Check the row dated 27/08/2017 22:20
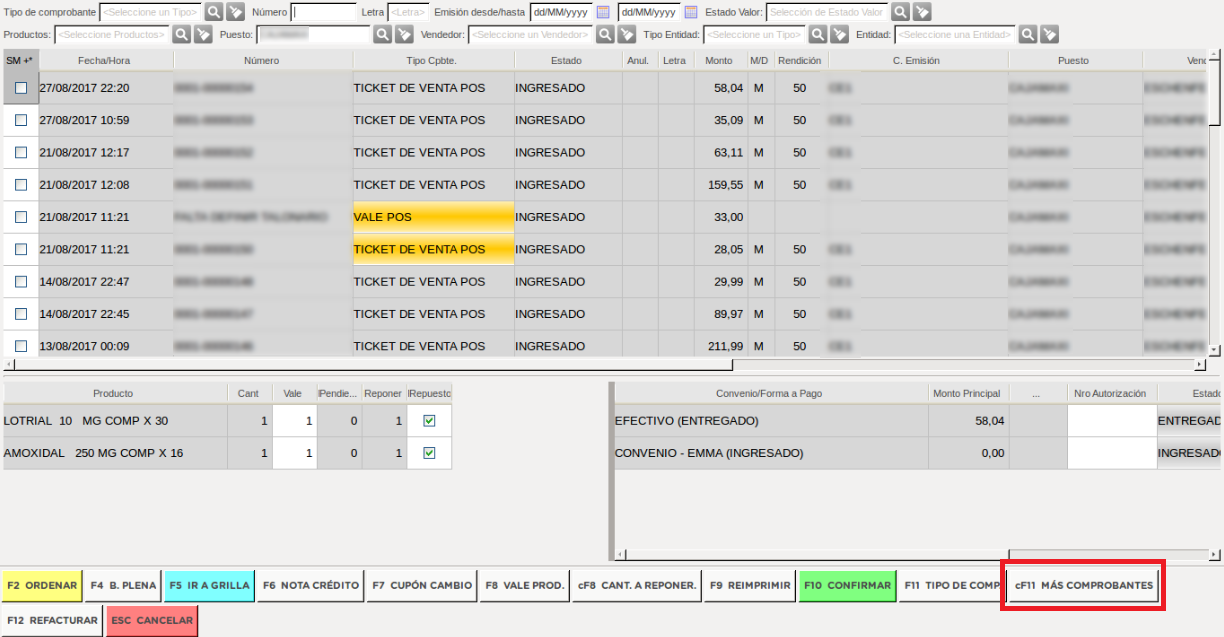The height and width of the screenshot is (637, 1224). coord(21,88)
